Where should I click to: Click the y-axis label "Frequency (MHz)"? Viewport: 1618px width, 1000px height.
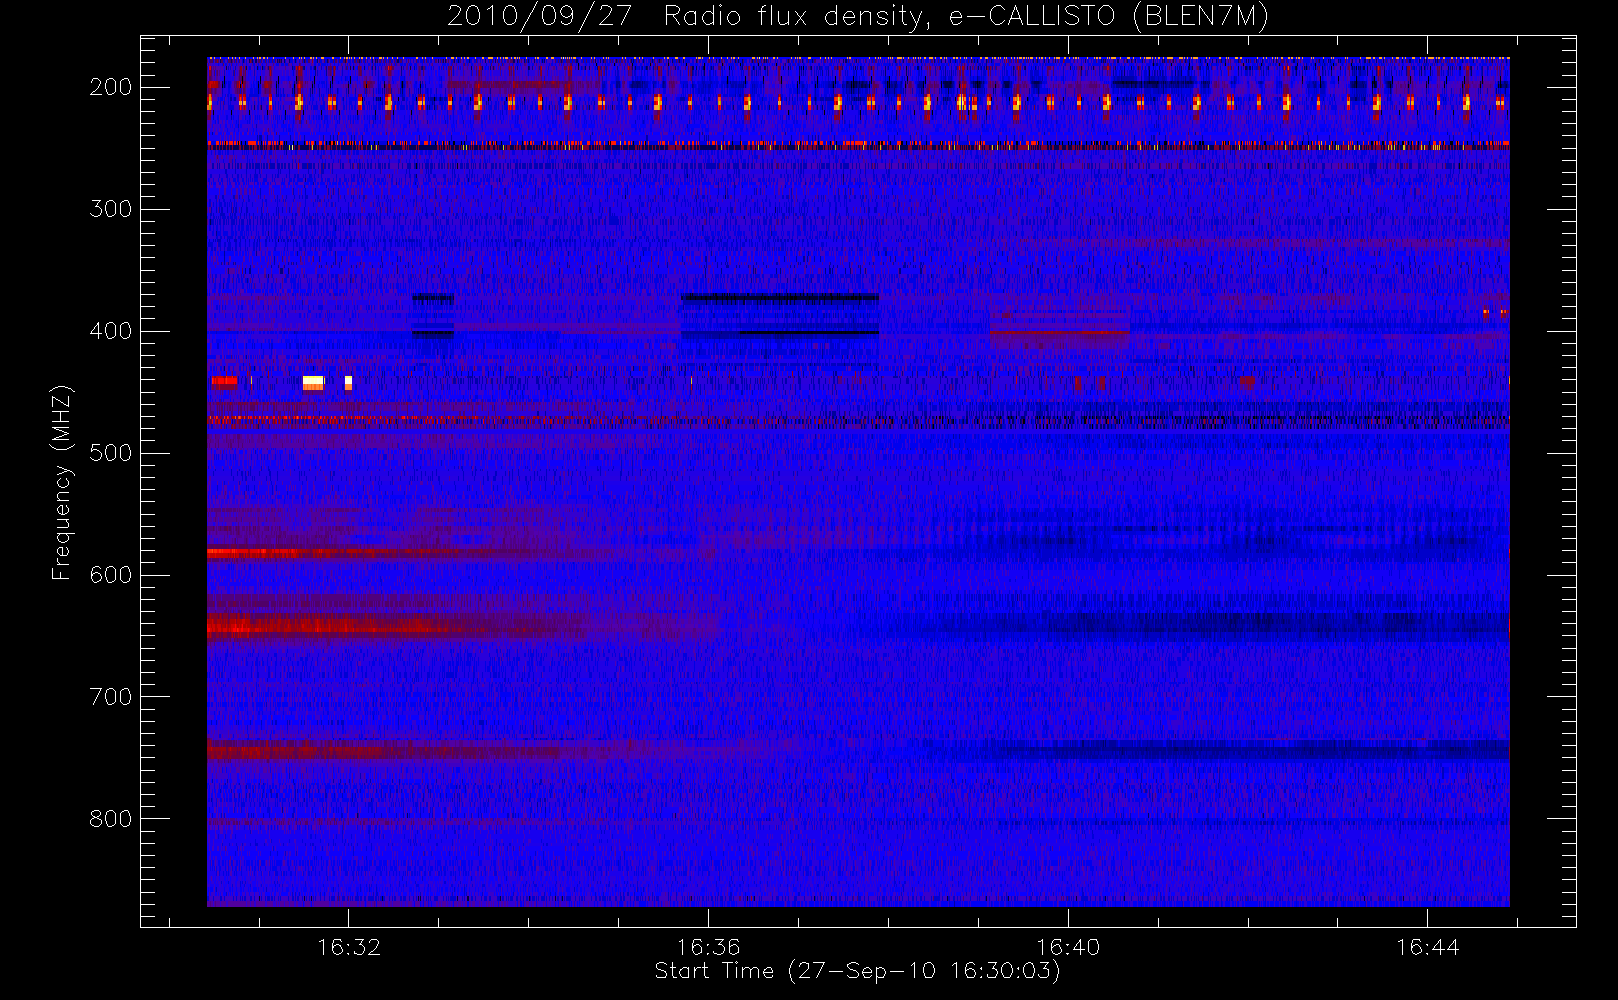[62, 482]
